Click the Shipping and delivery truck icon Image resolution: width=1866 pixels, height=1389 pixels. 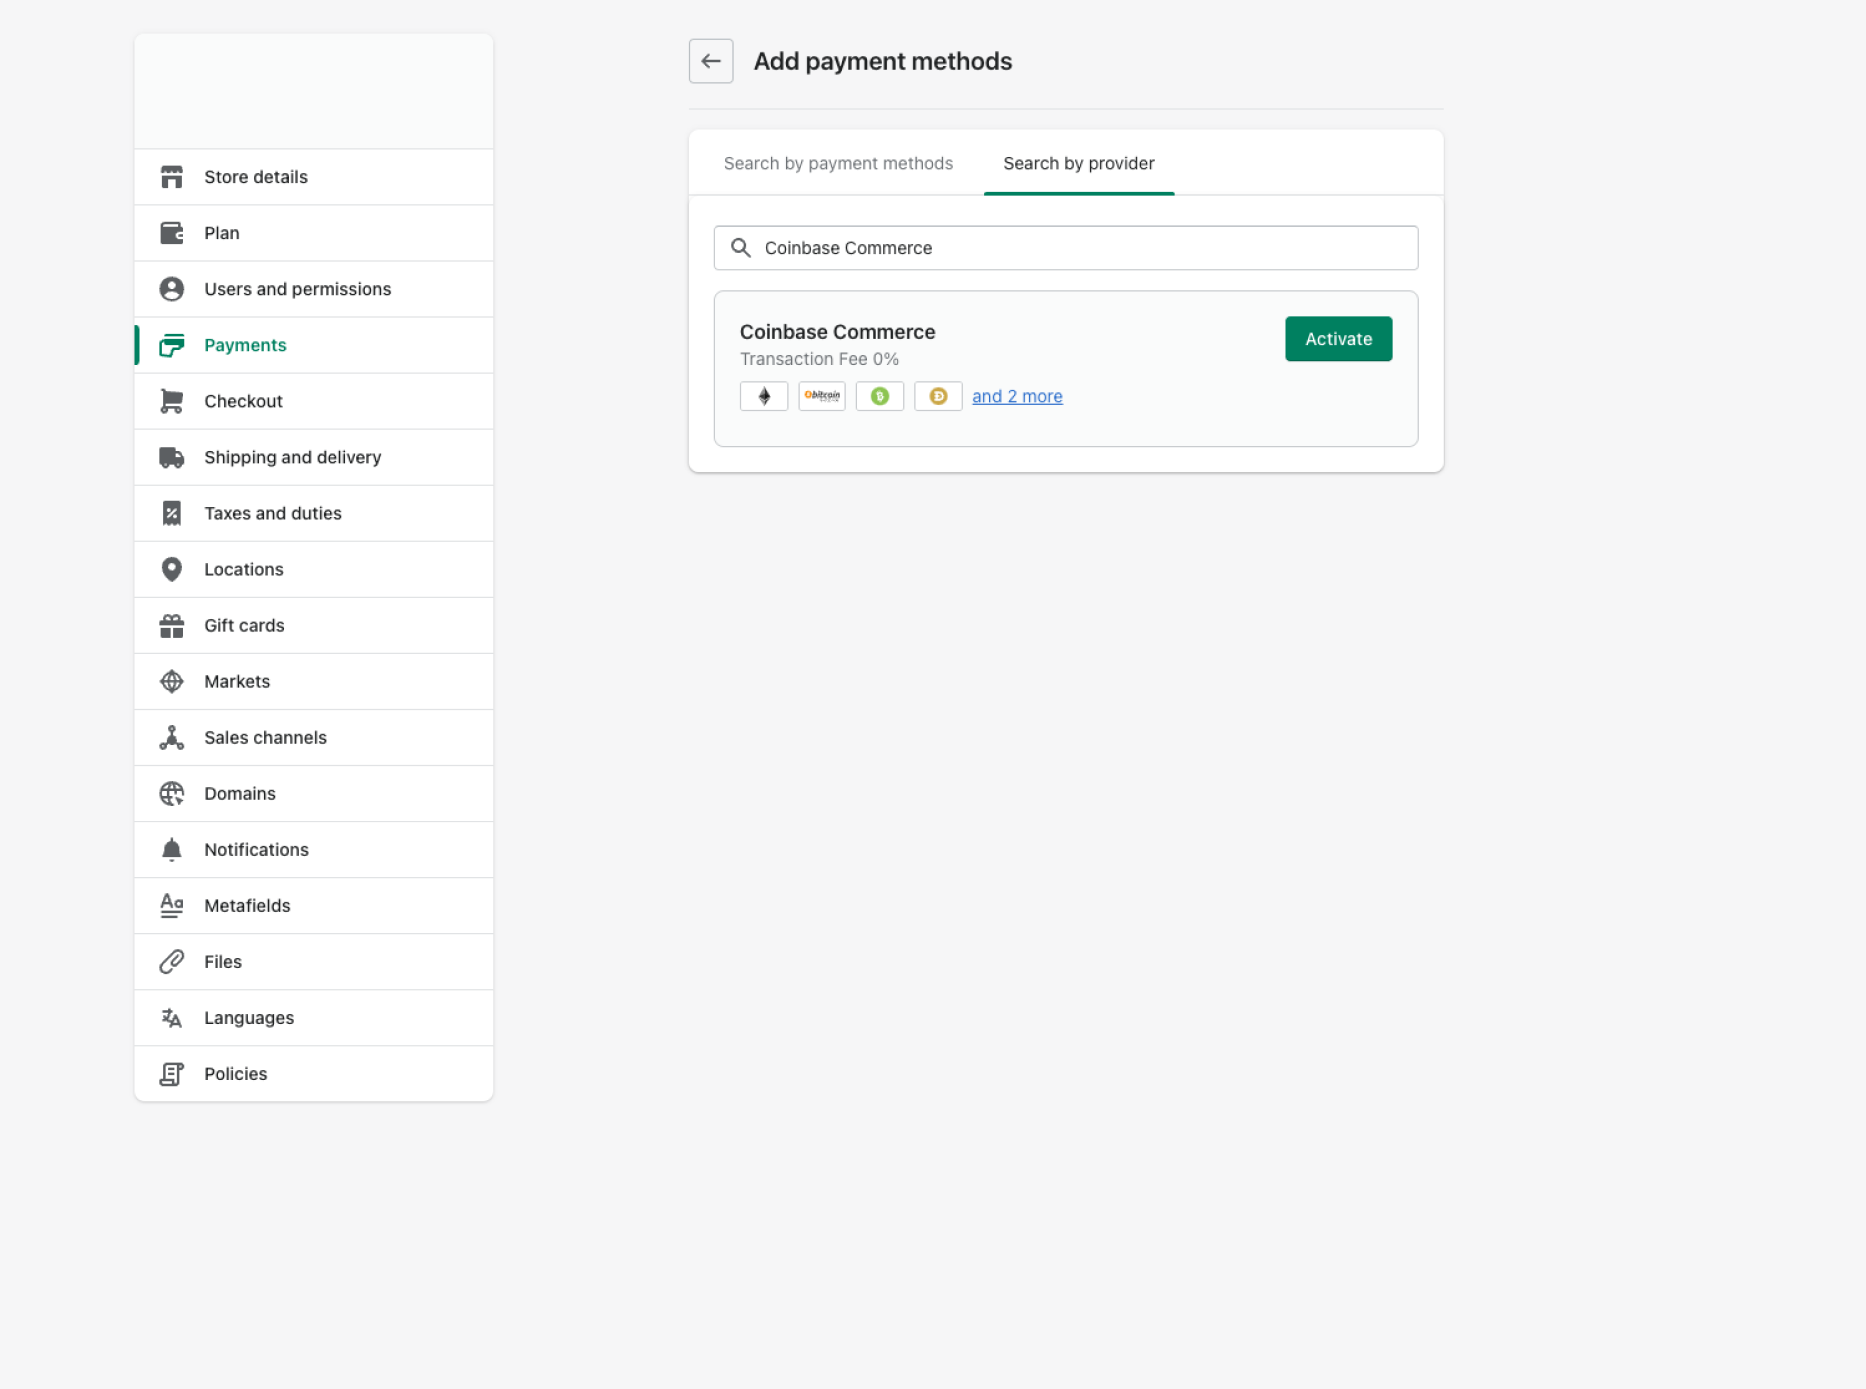[x=171, y=457]
